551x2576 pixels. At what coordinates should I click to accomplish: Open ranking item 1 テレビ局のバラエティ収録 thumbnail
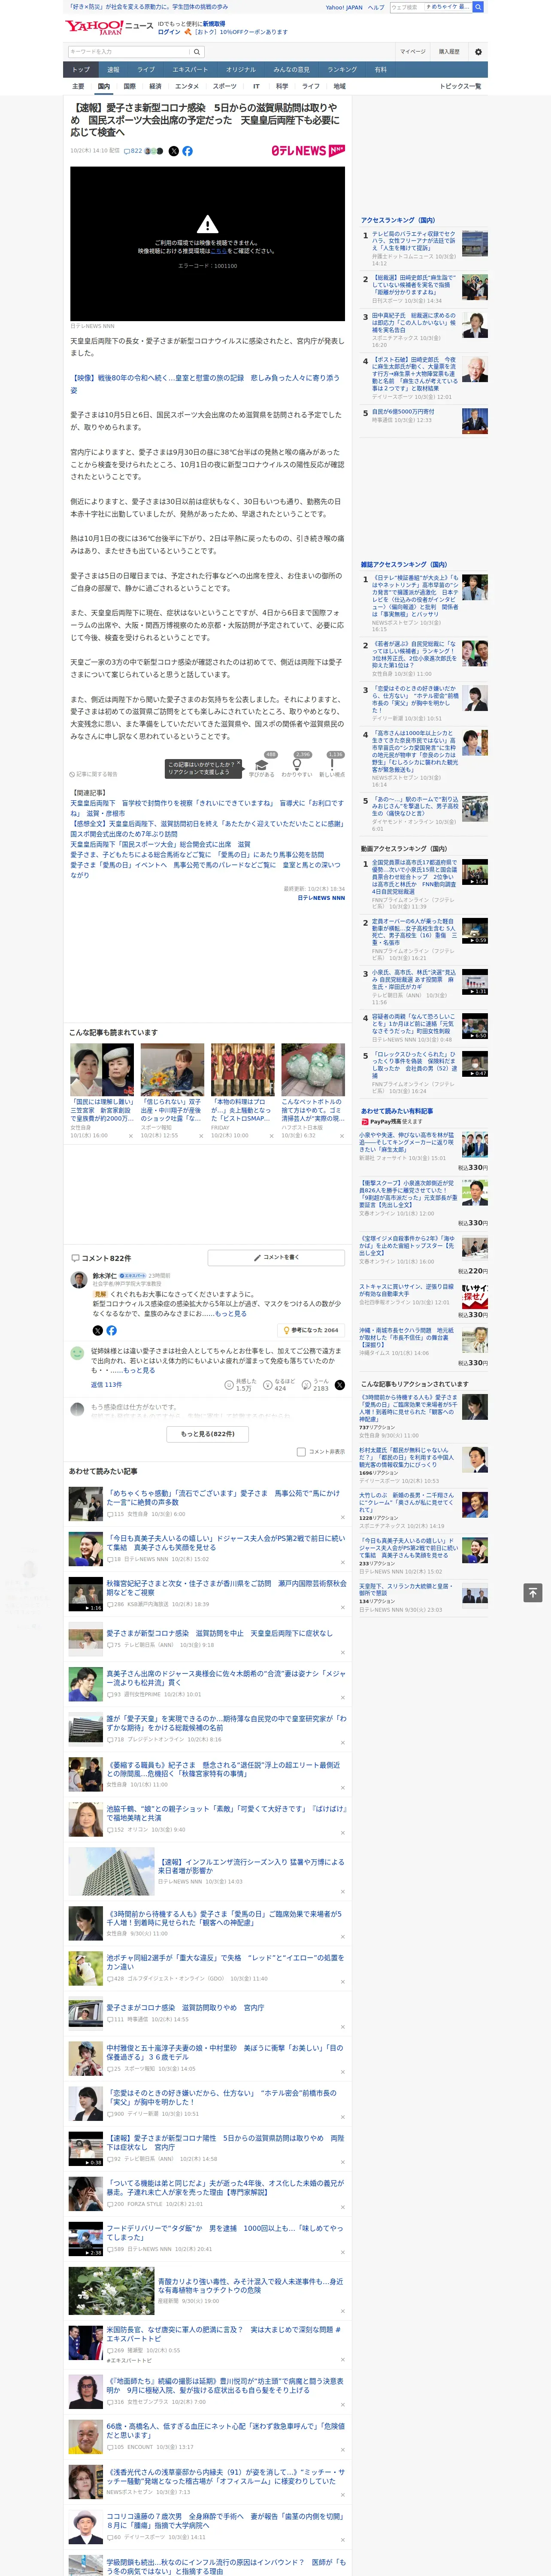(x=475, y=244)
